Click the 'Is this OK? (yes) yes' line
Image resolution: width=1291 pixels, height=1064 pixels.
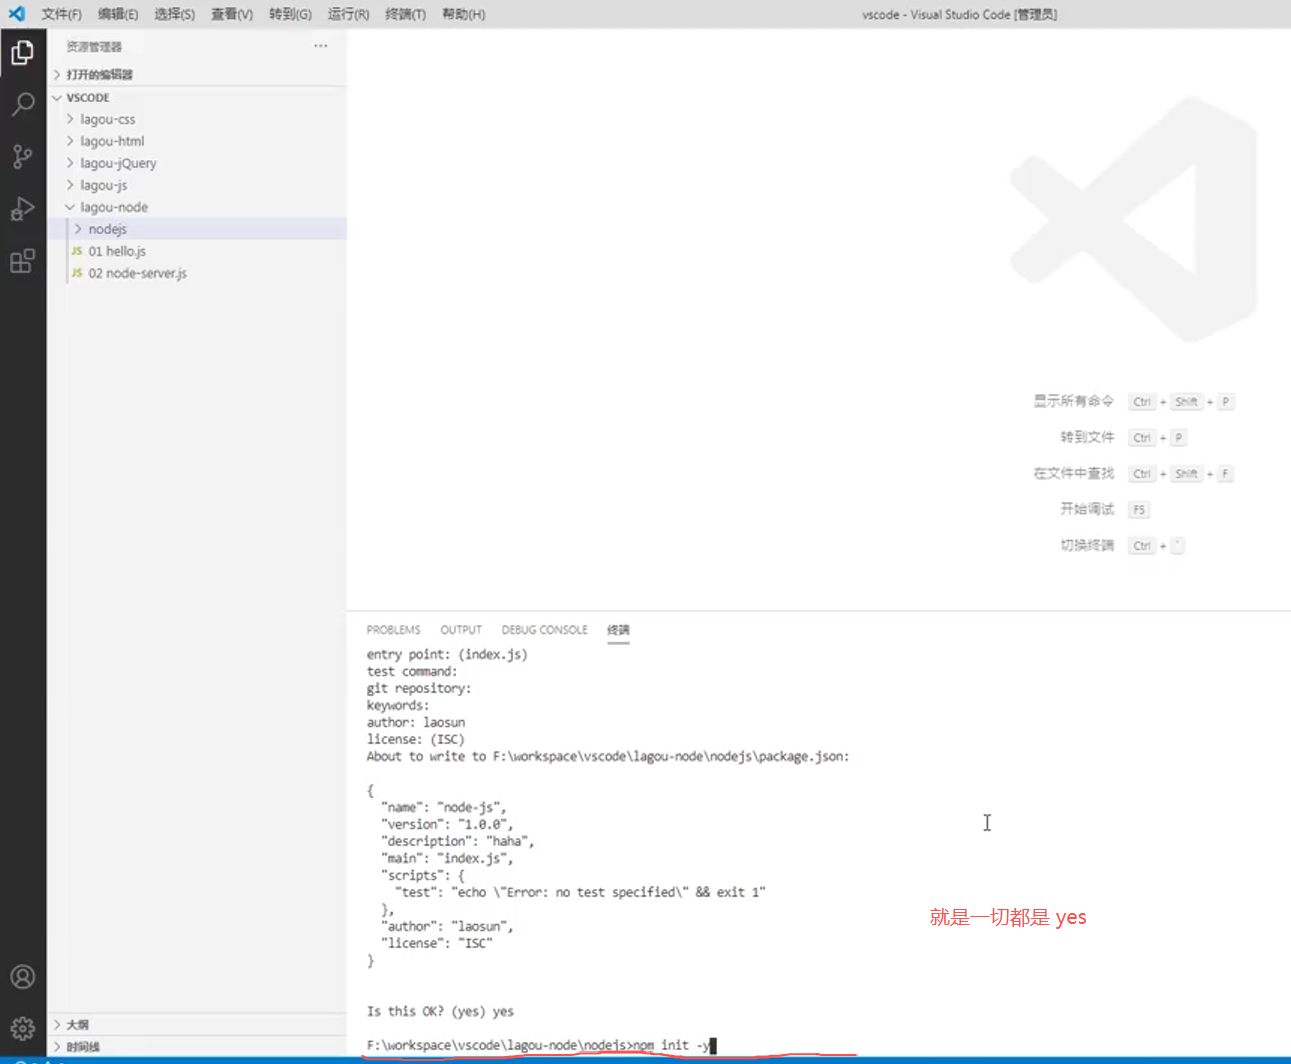(440, 1011)
